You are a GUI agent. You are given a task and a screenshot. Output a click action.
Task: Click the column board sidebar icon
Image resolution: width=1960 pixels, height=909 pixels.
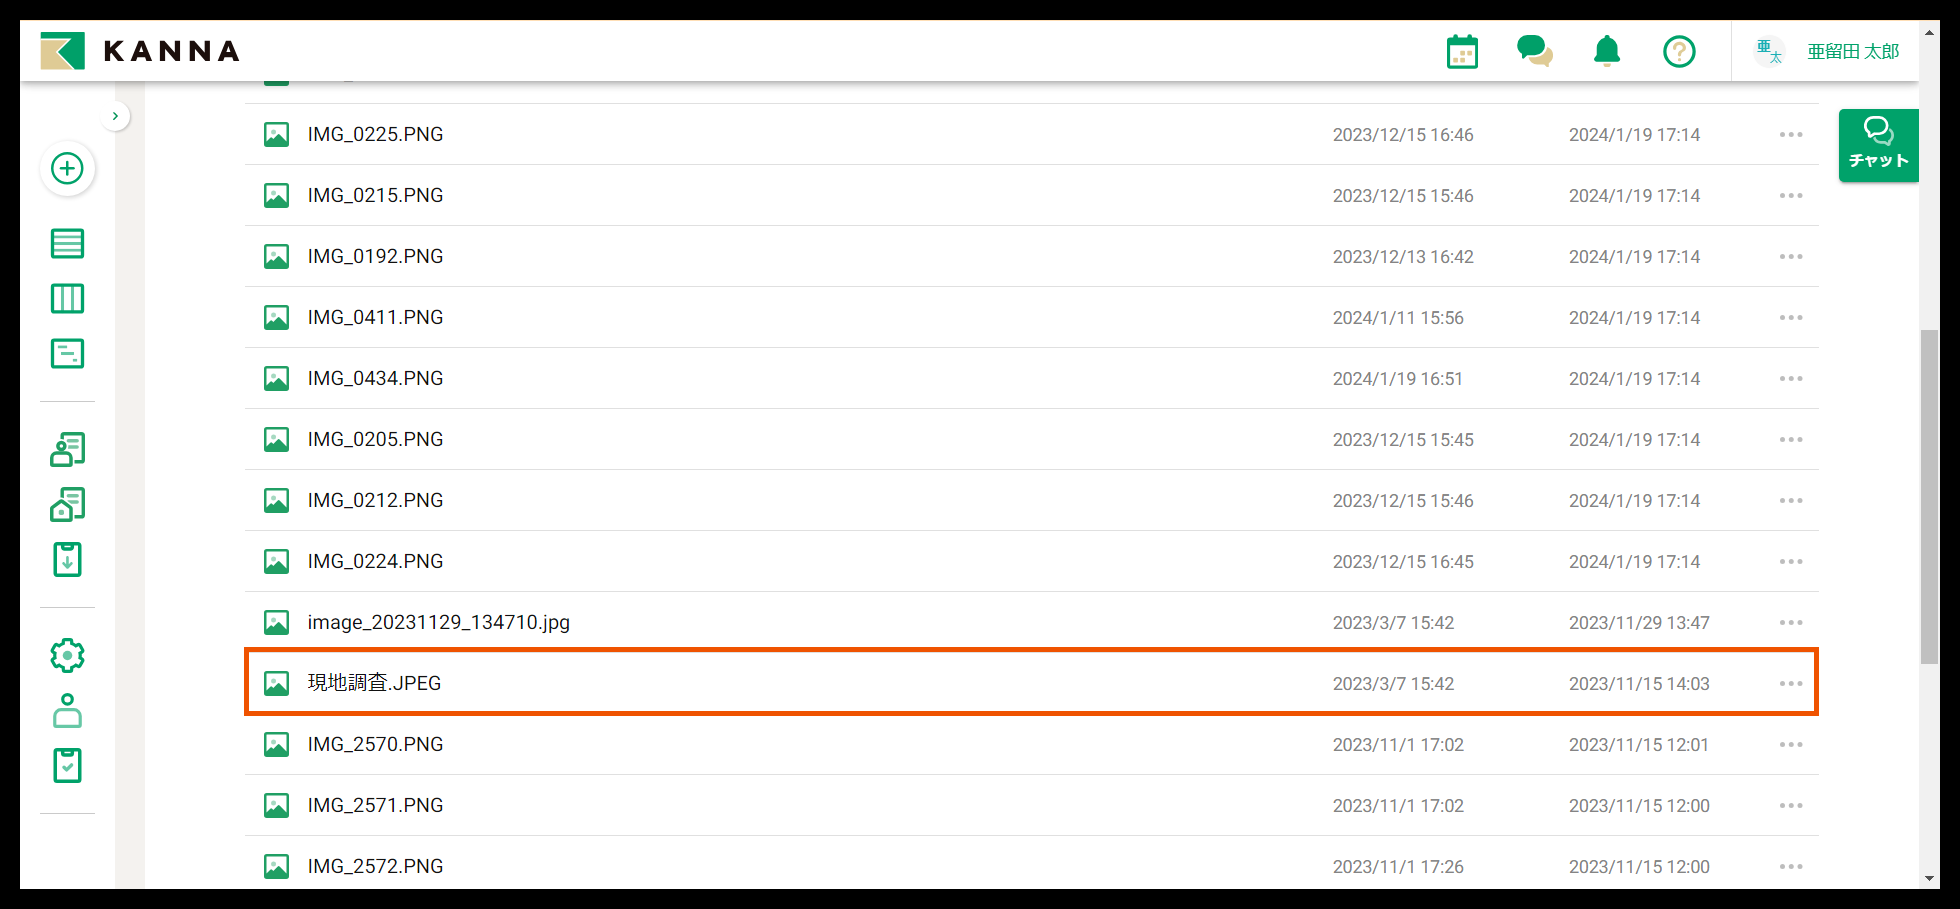tap(67, 298)
